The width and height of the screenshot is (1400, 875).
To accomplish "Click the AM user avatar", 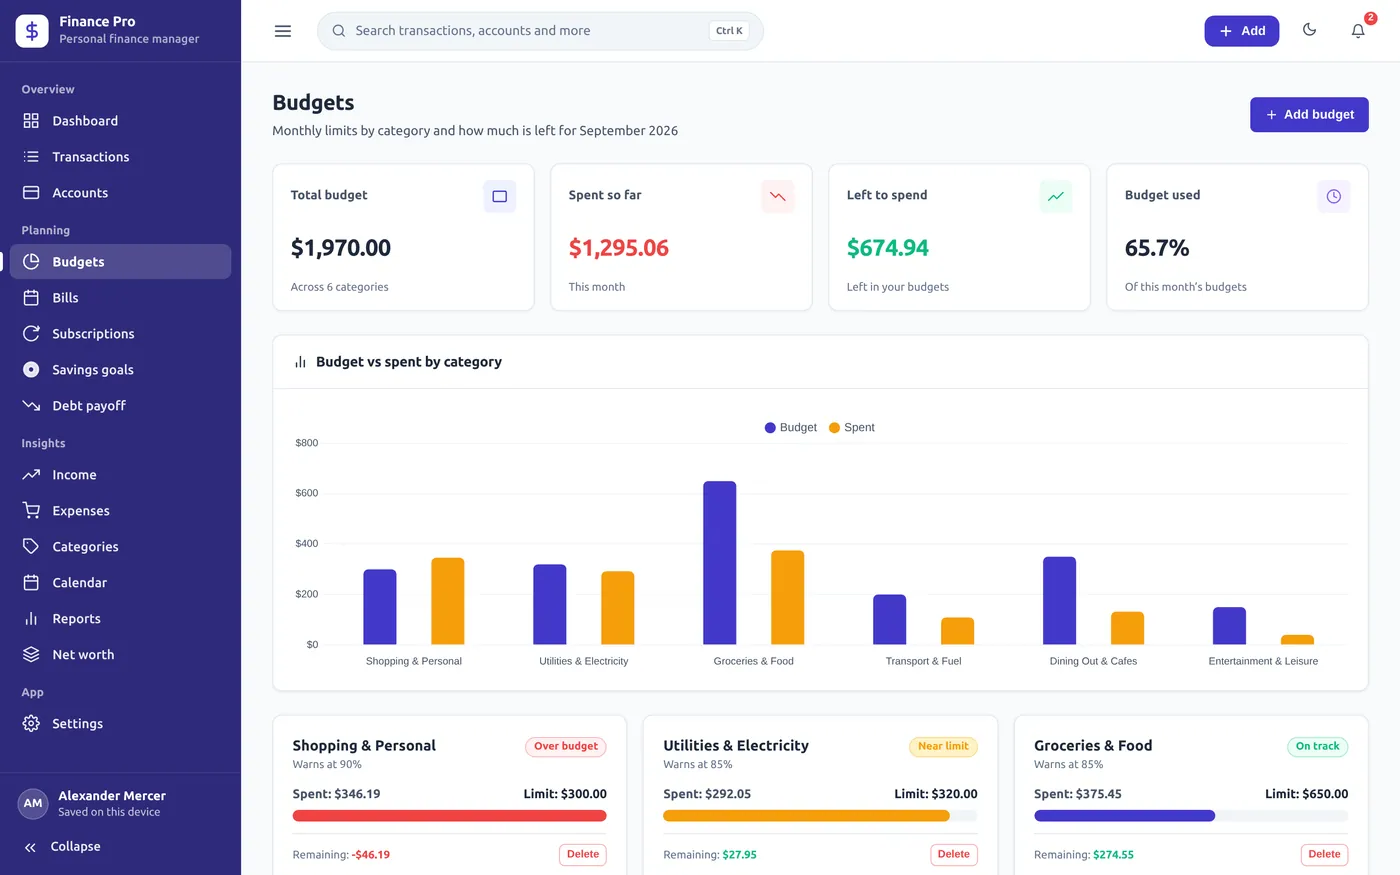I will [x=33, y=803].
